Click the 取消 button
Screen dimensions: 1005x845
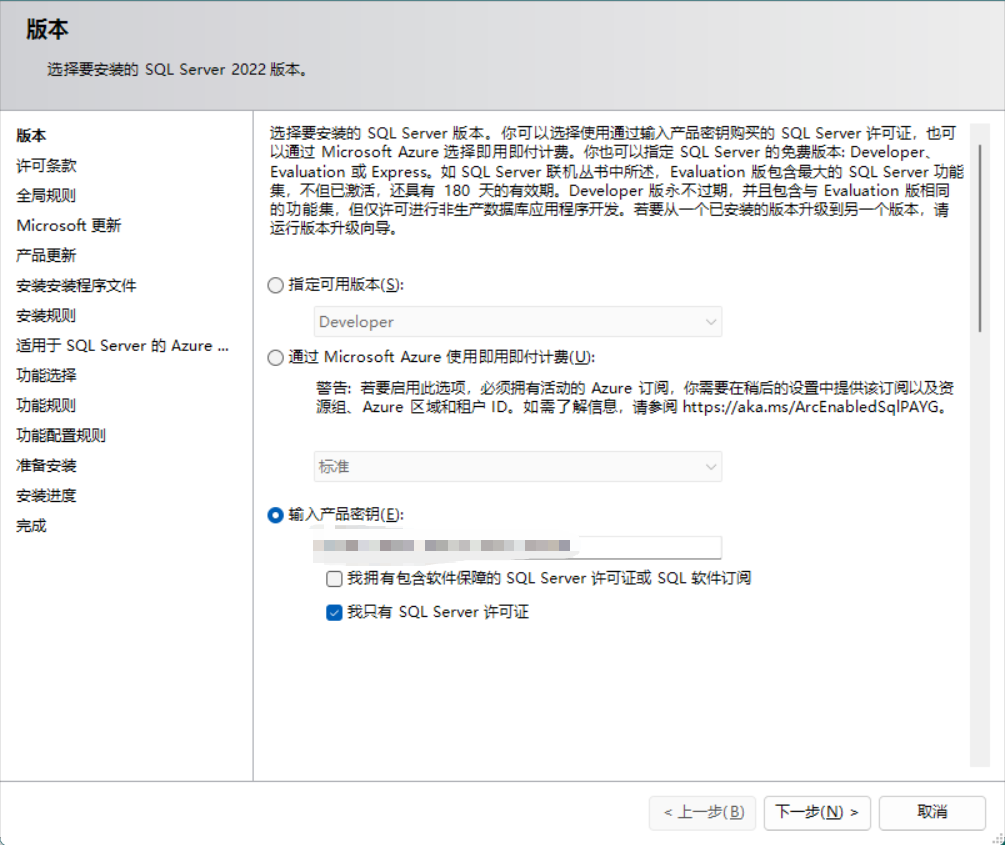(932, 813)
